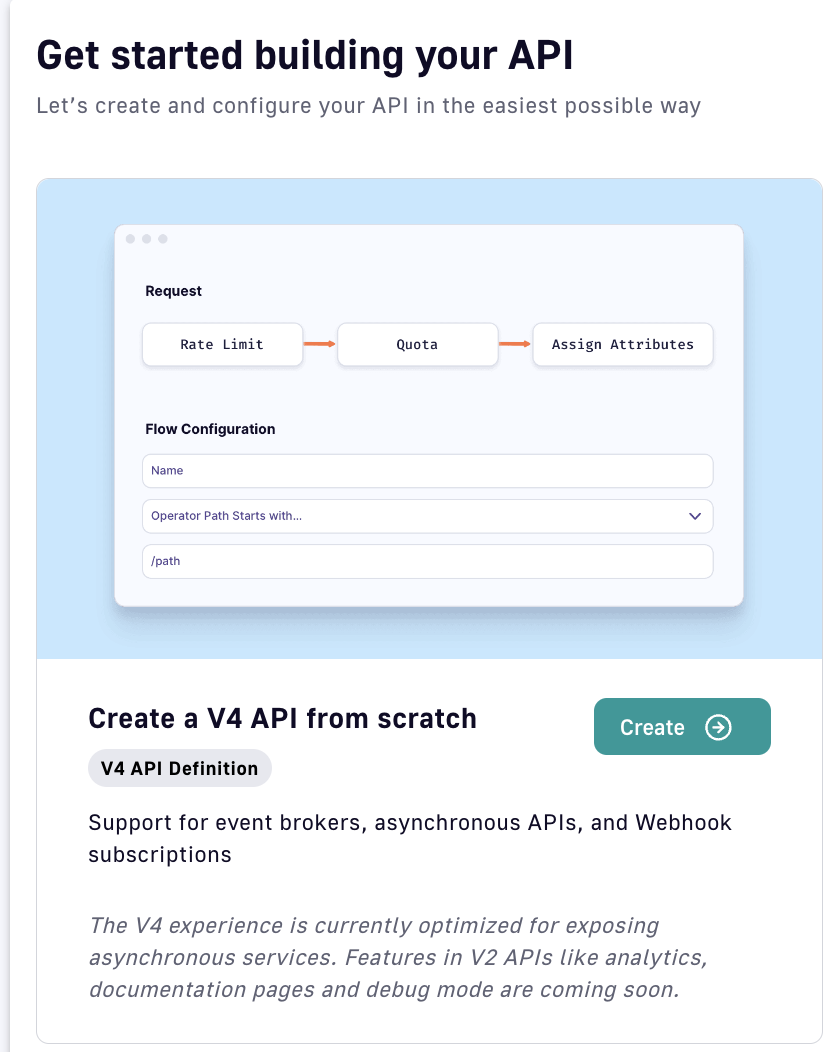Click the third window dot in mockup

(162, 239)
